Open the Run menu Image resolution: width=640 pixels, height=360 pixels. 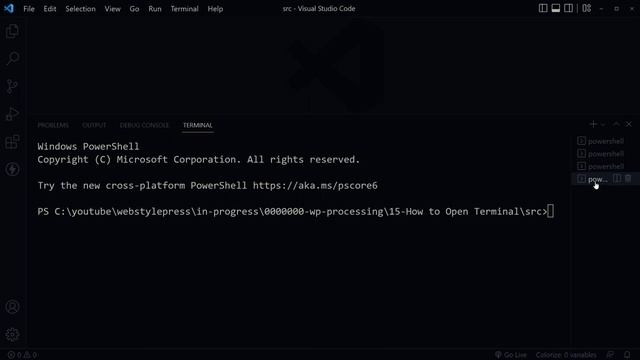click(155, 9)
